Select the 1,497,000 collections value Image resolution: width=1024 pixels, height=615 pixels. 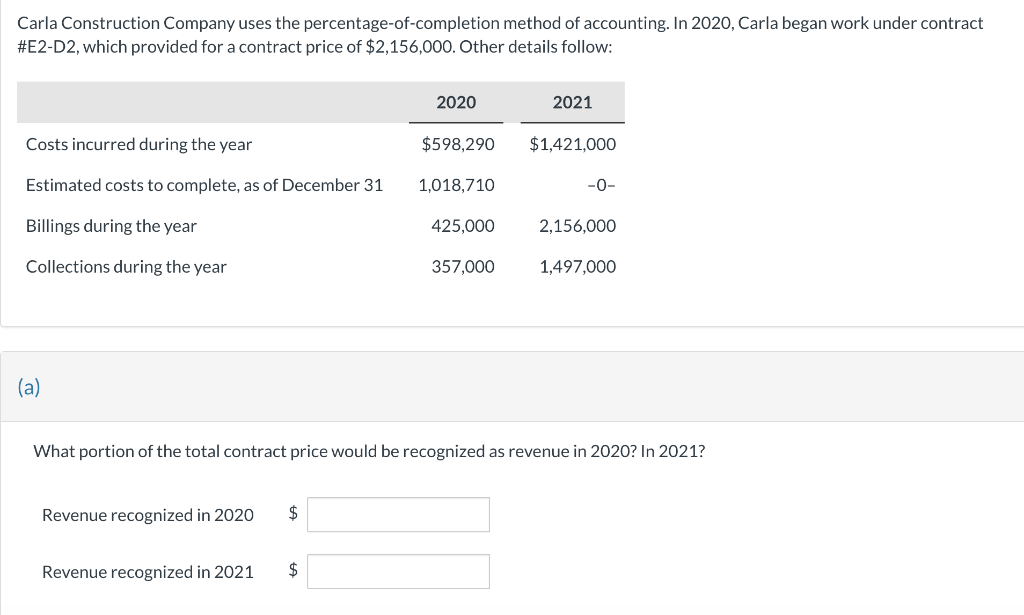577,267
